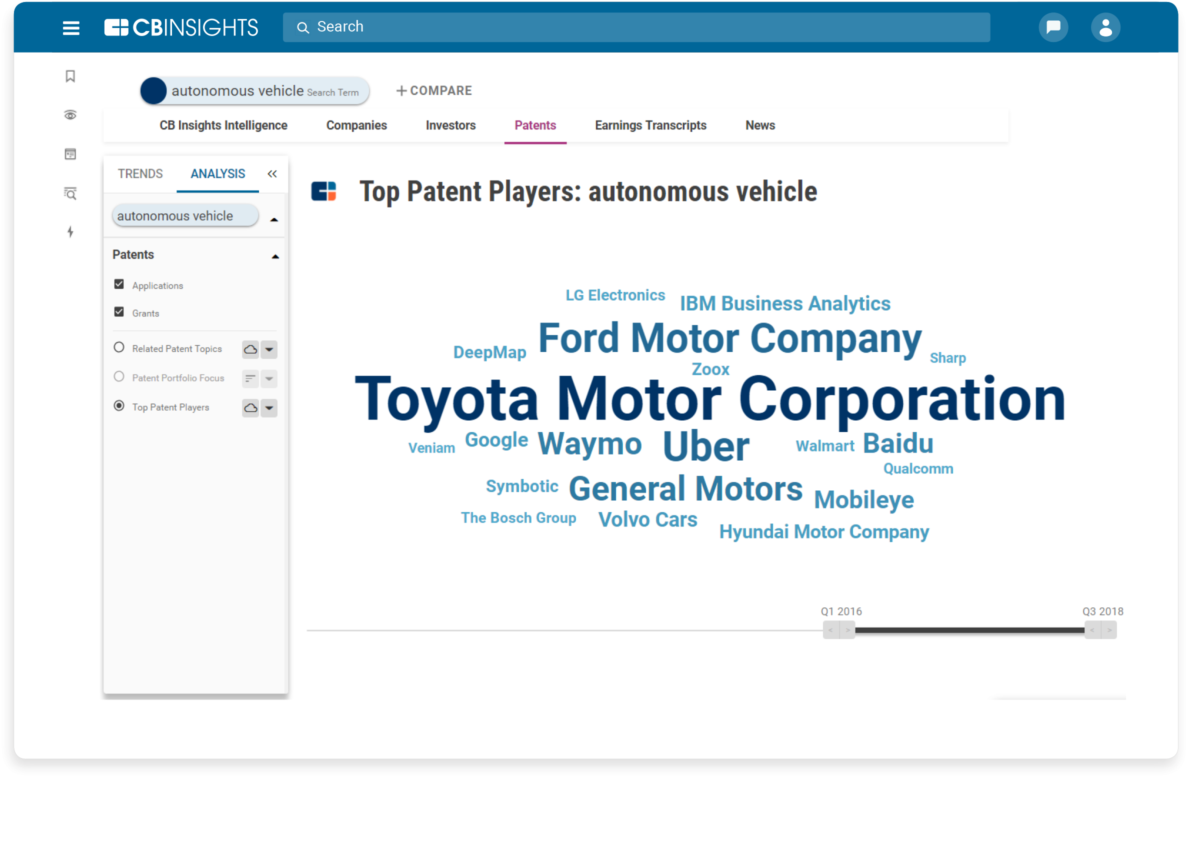Click the dark timeline range bar
Viewport: 1190px width, 850px height.
970,630
